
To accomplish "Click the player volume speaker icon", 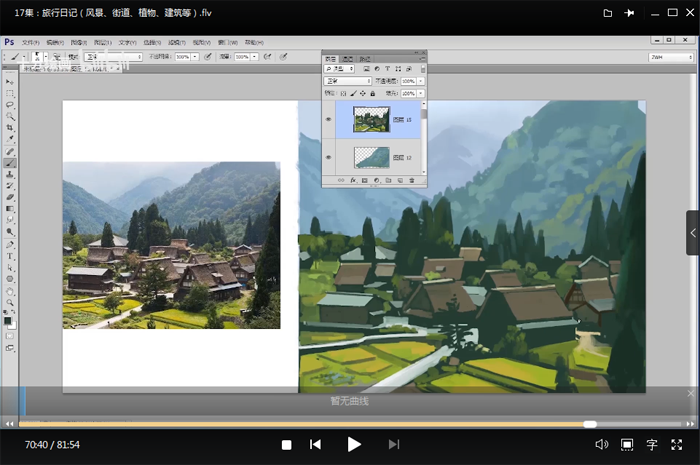I will tap(601, 444).
